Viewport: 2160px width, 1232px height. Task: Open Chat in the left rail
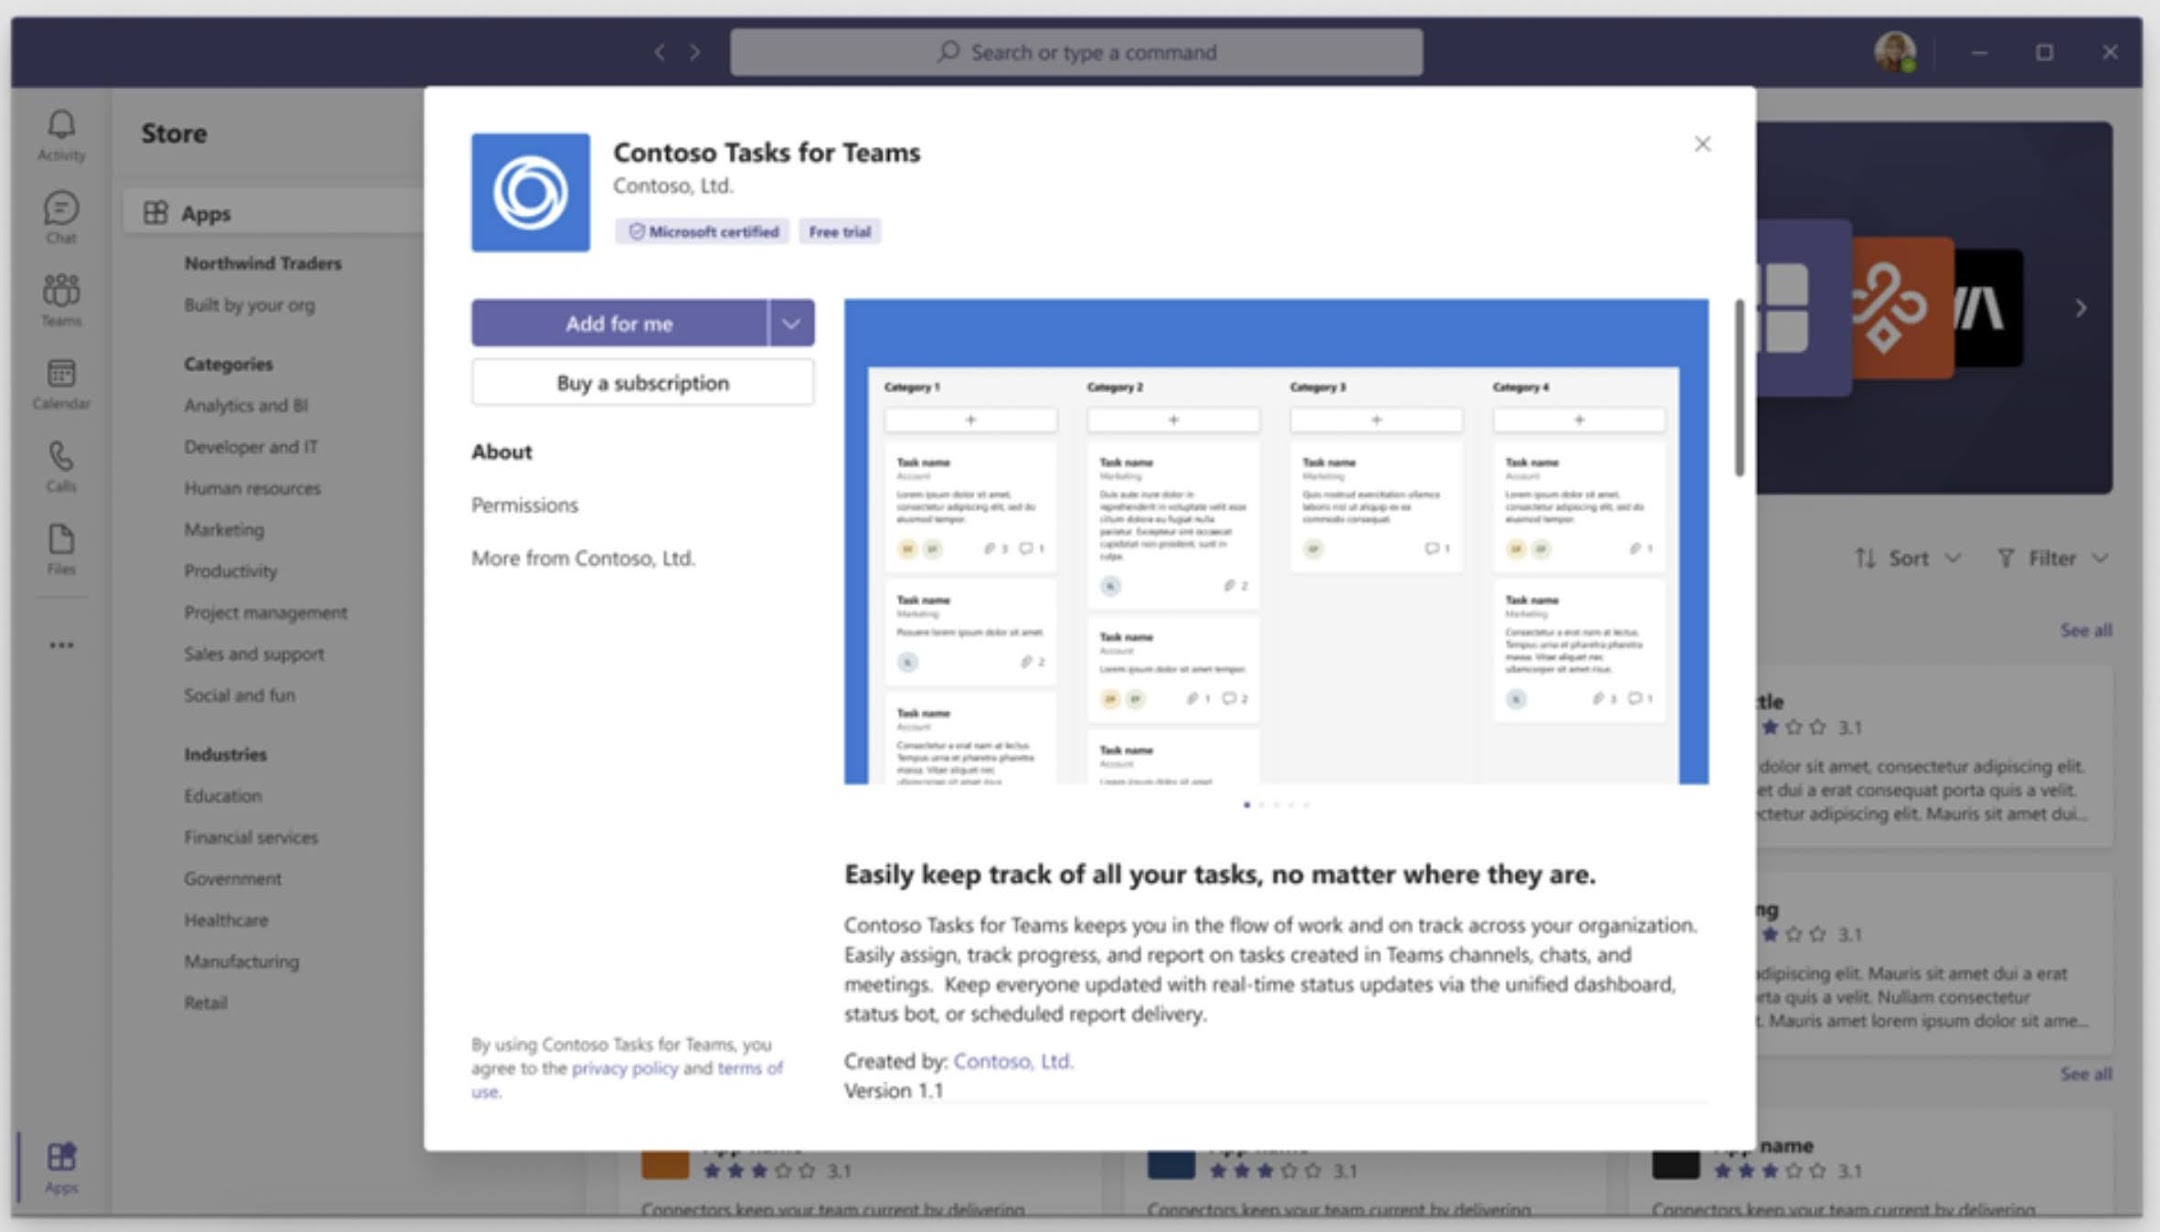(x=61, y=216)
